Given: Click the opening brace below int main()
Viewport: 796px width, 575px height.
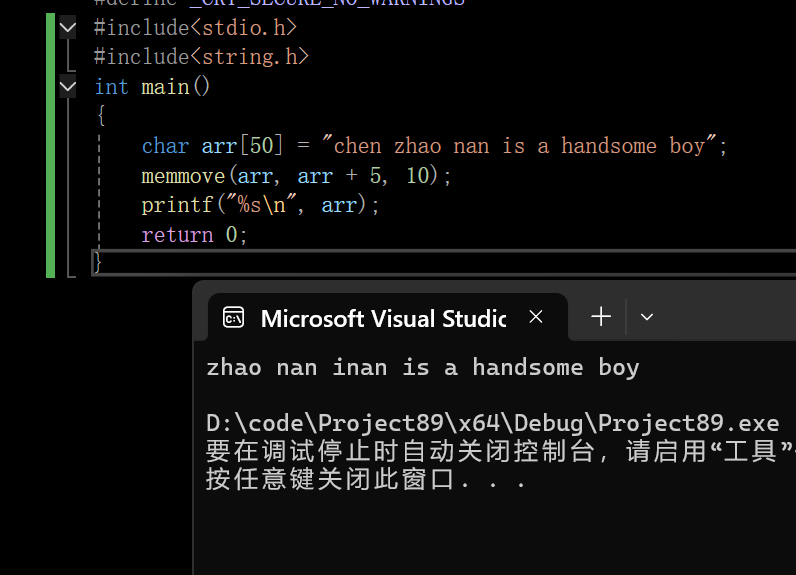Looking at the screenshot, I should [101, 115].
